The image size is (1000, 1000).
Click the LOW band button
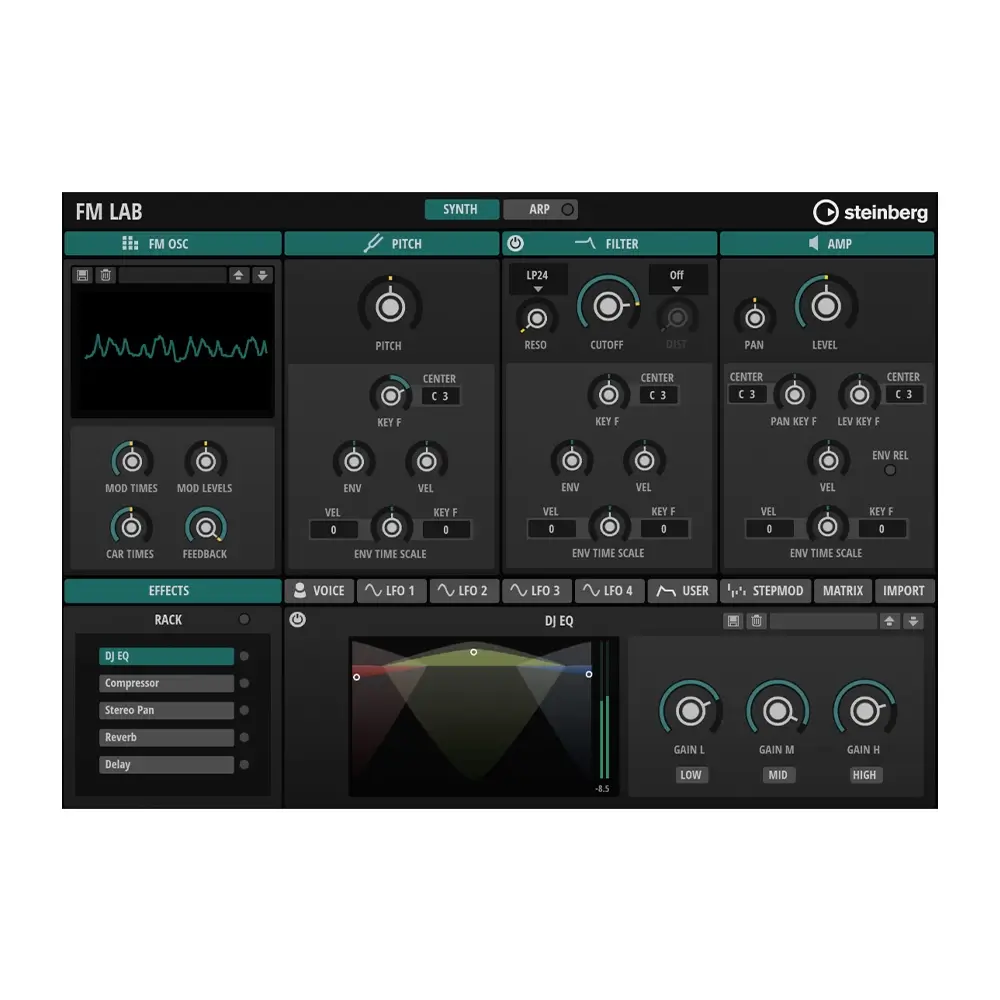(691, 775)
